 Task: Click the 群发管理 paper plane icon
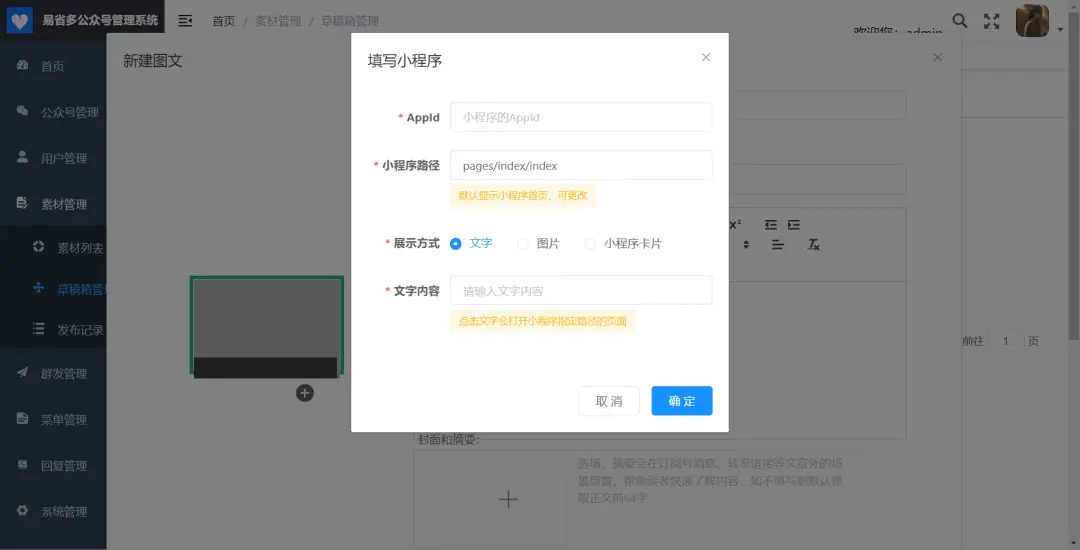tap(22, 372)
